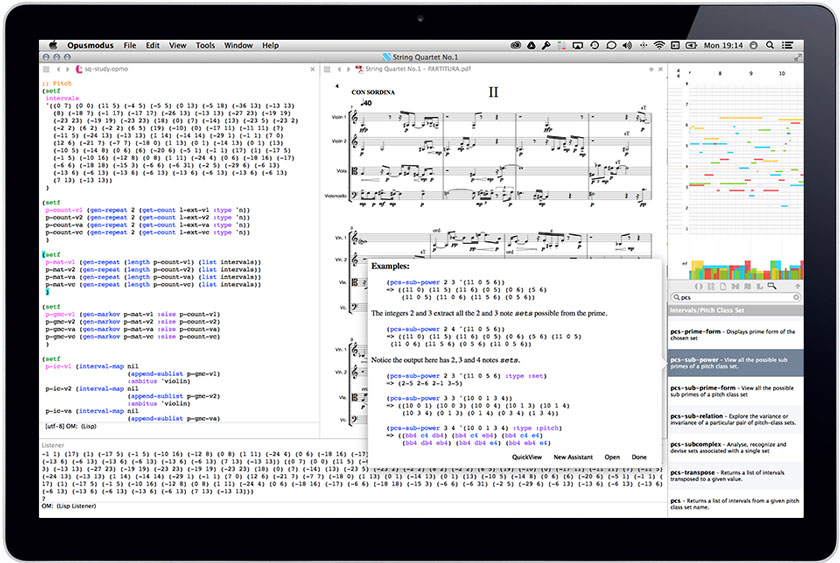
Task: Click OM: (Lisp Listener) status text
Action: coord(69,506)
